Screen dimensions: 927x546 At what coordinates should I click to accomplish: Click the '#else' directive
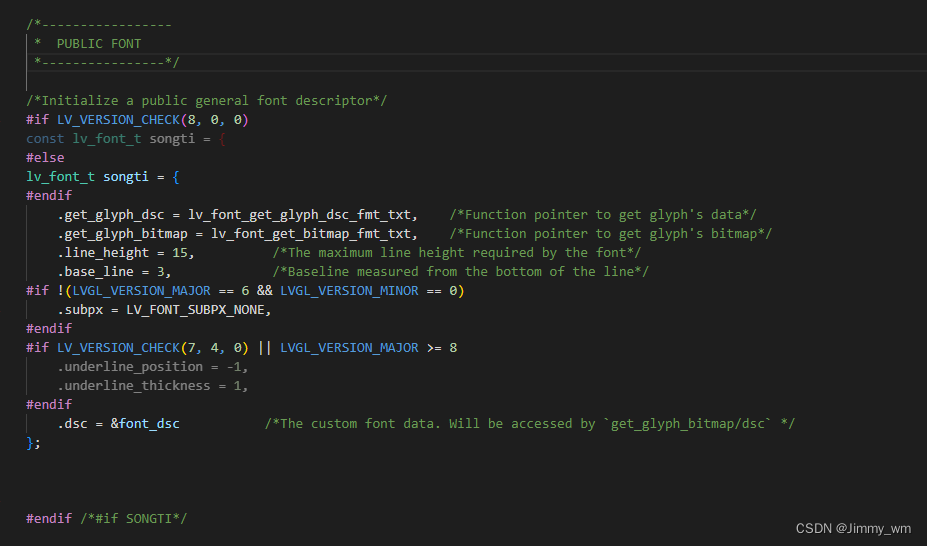click(x=45, y=158)
